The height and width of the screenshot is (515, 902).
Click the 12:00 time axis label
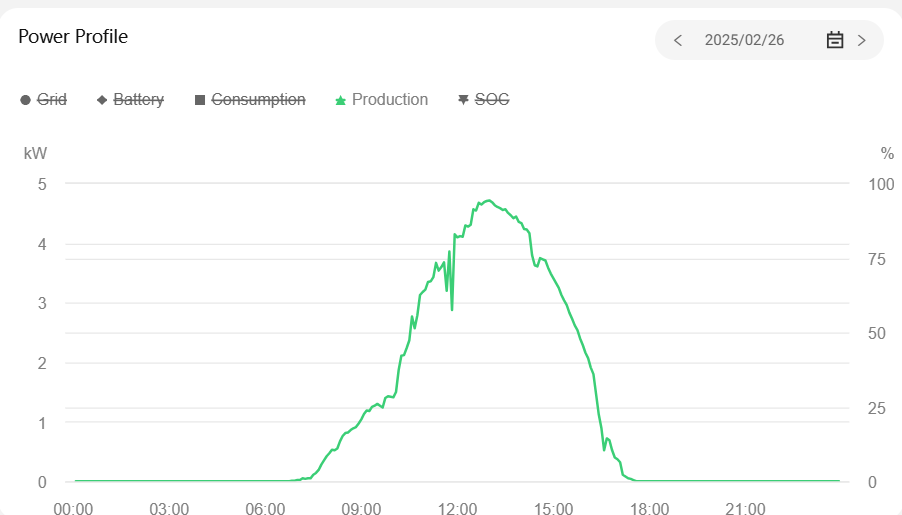(457, 509)
